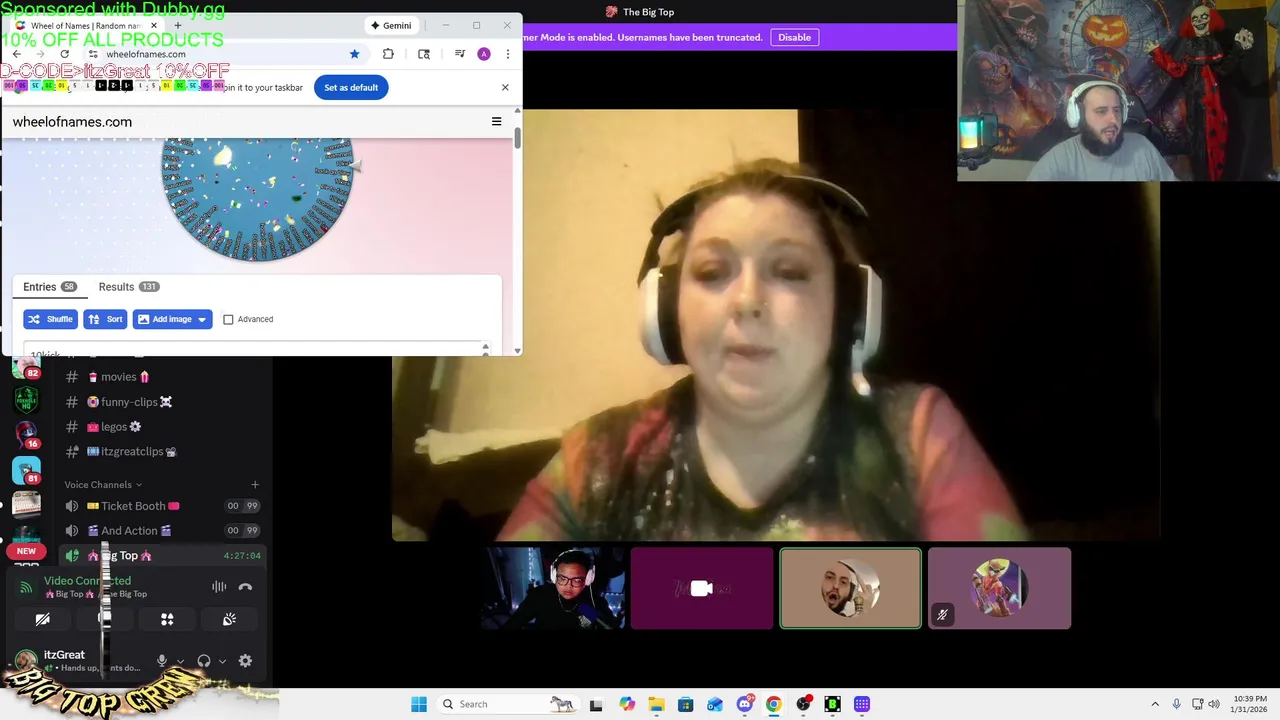Image resolution: width=1280 pixels, height=720 pixels.
Task: Open a new Chrome tab
Action: [x=177, y=25]
